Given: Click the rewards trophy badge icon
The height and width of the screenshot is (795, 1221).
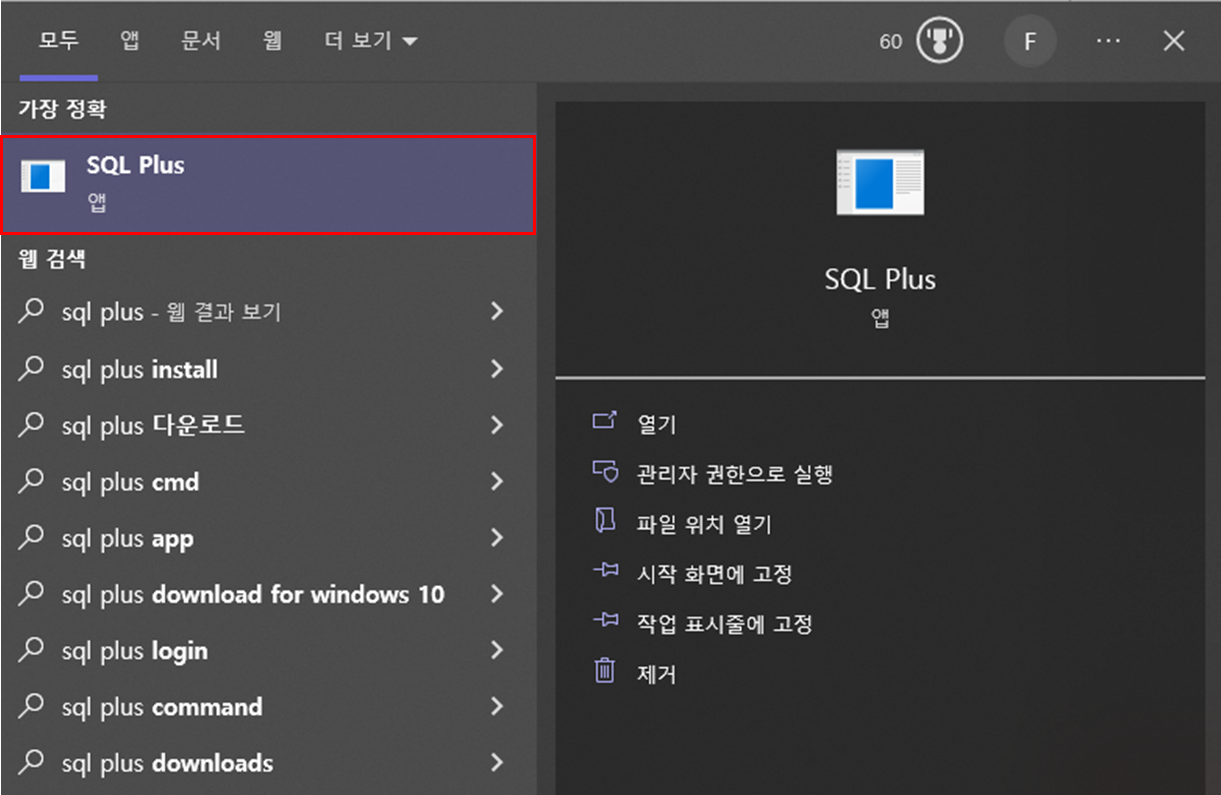Looking at the screenshot, I should click(940, 41).
